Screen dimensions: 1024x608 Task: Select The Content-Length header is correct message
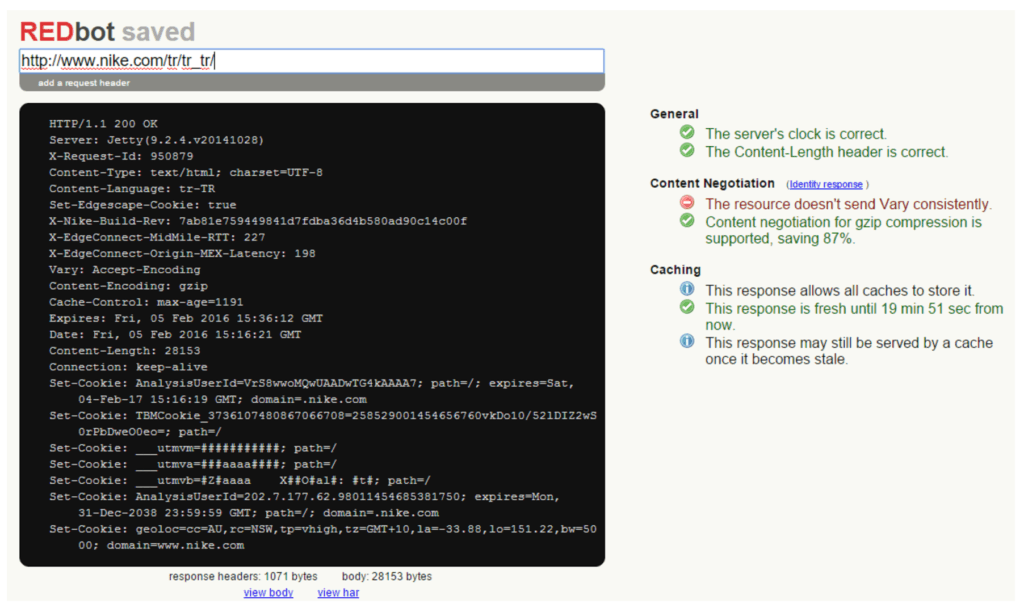827,152
